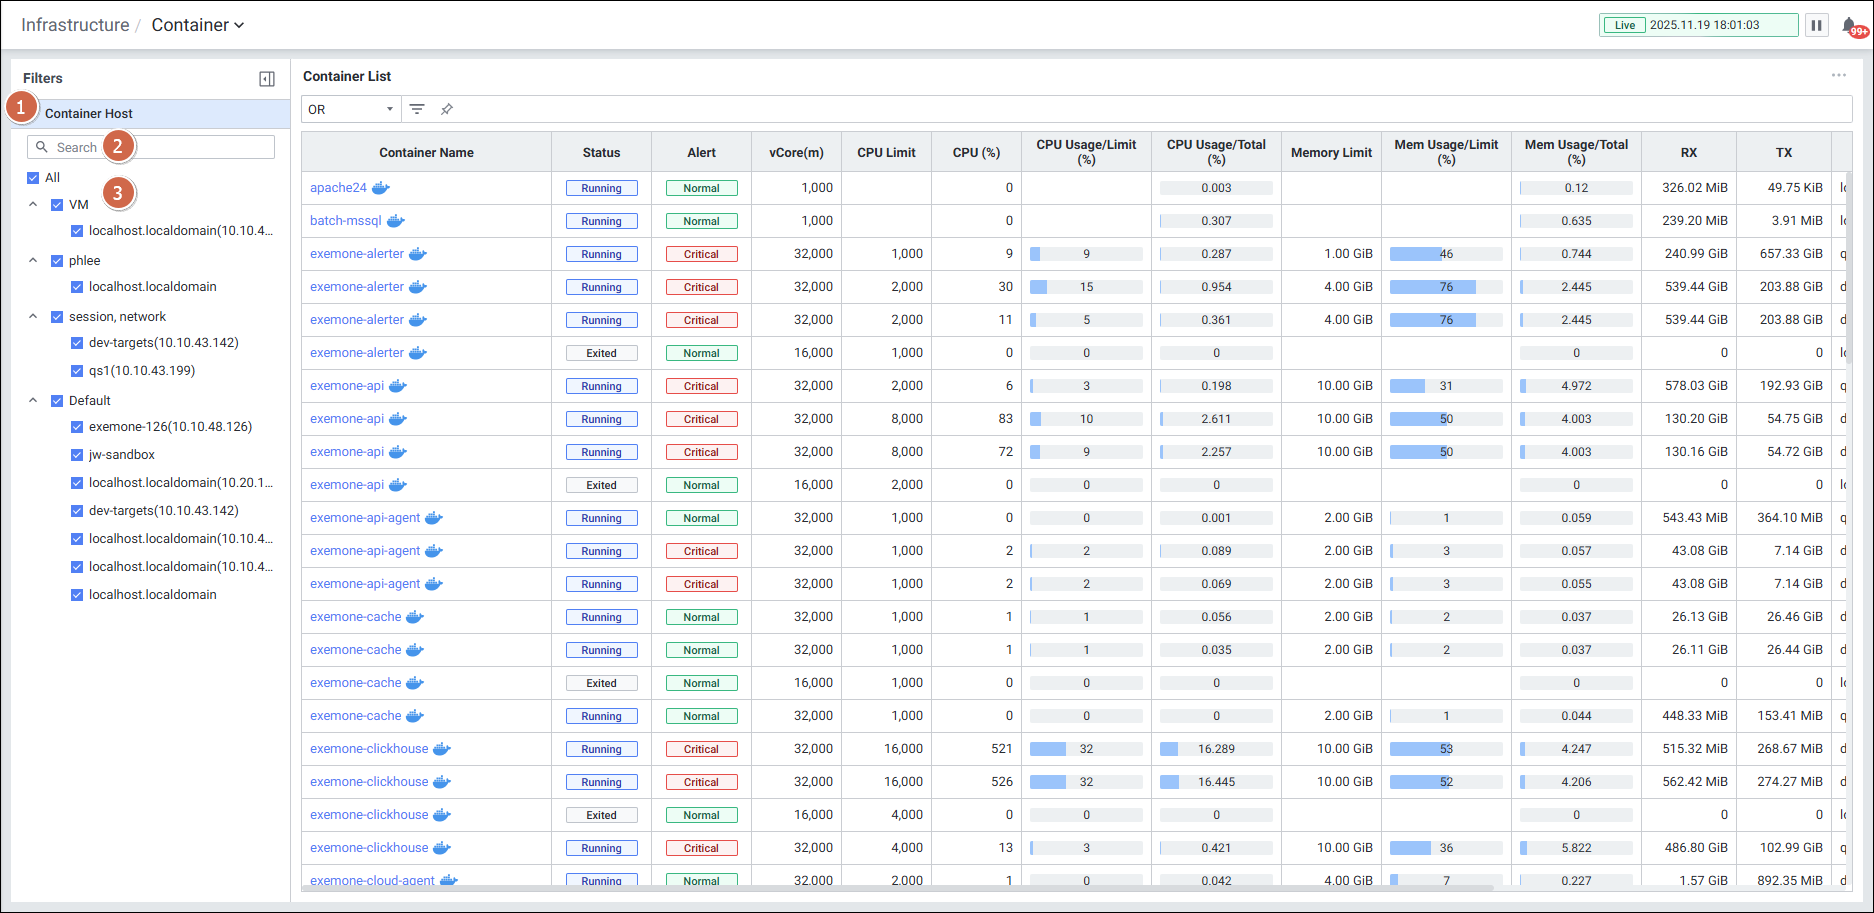This screenshot has height=913, width=1874.
Task: Pause the live data refresh
Action: (x=1817, y=25)
